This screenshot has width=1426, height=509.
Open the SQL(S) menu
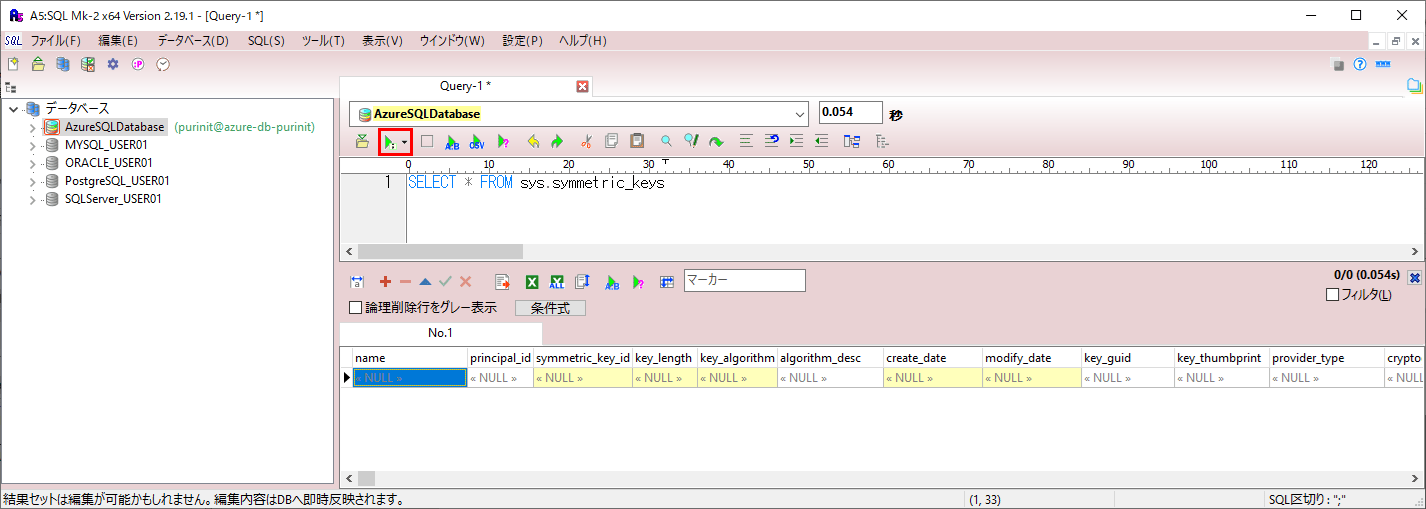[x=266, y=41]
